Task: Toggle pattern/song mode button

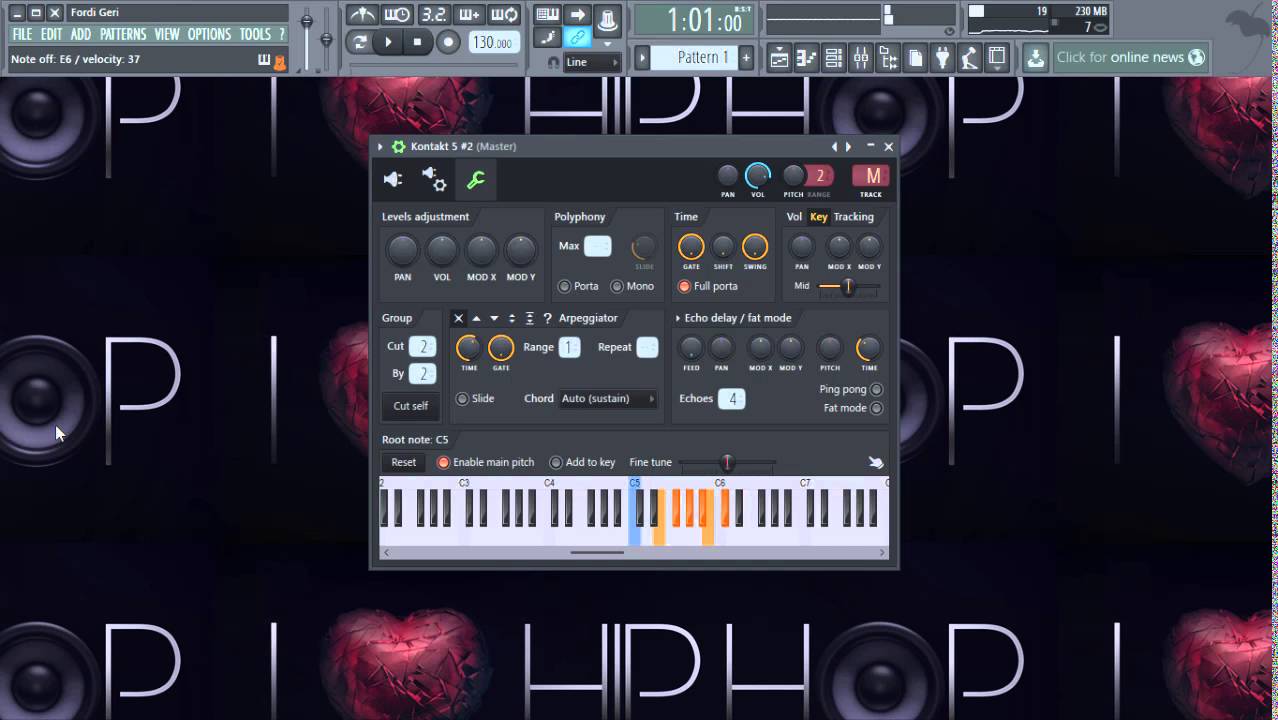Action: tap(360, 42)
